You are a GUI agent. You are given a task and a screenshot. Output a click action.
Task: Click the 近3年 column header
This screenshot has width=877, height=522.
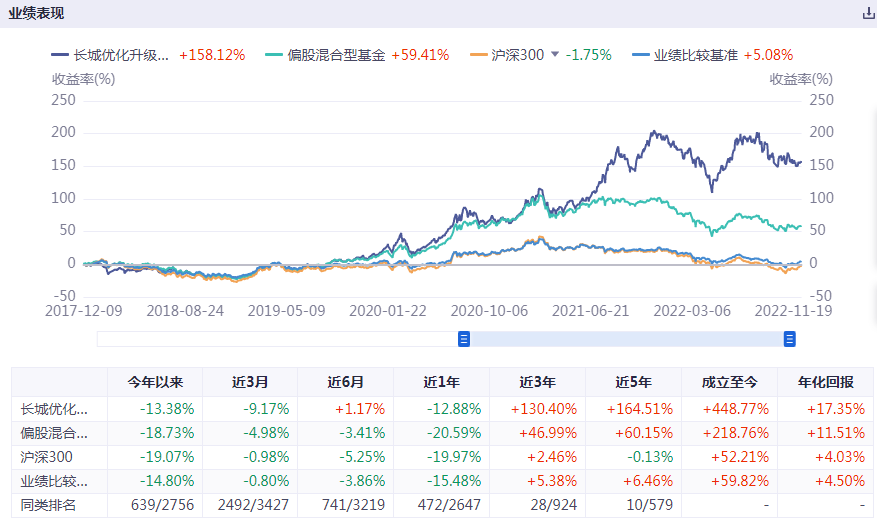(537, 382)
